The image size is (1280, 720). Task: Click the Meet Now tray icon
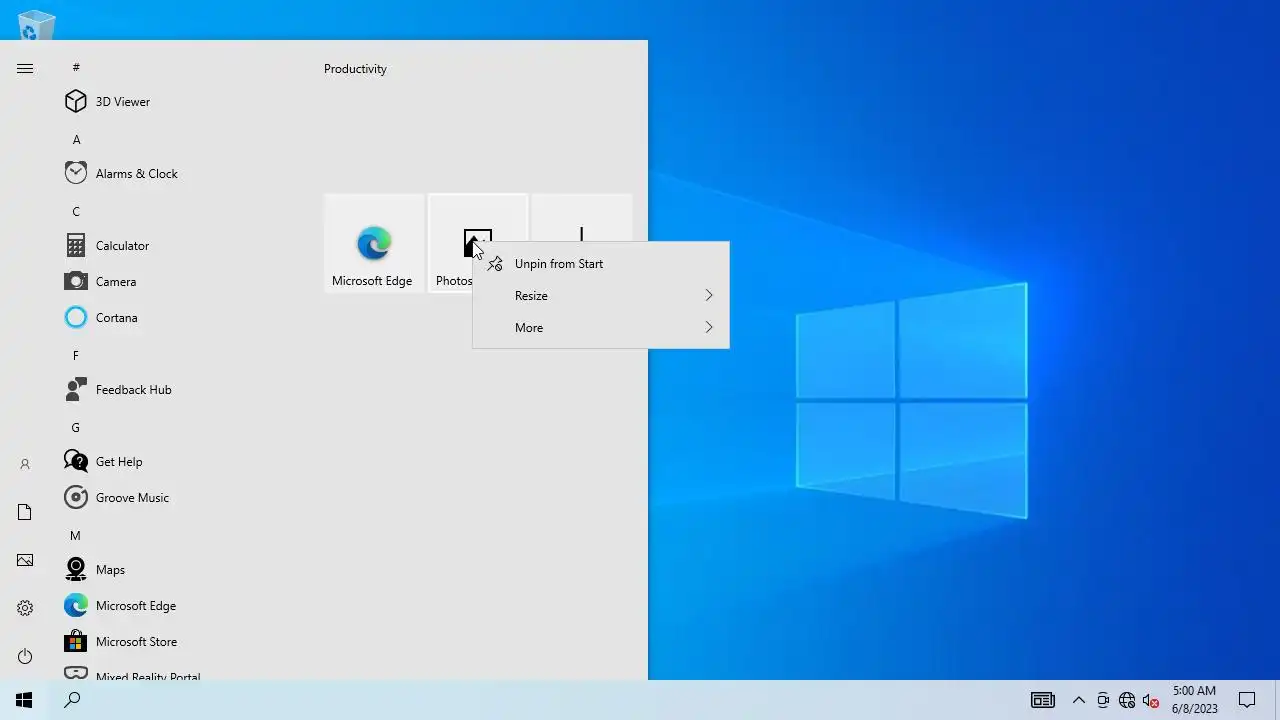pos(1103,700)
